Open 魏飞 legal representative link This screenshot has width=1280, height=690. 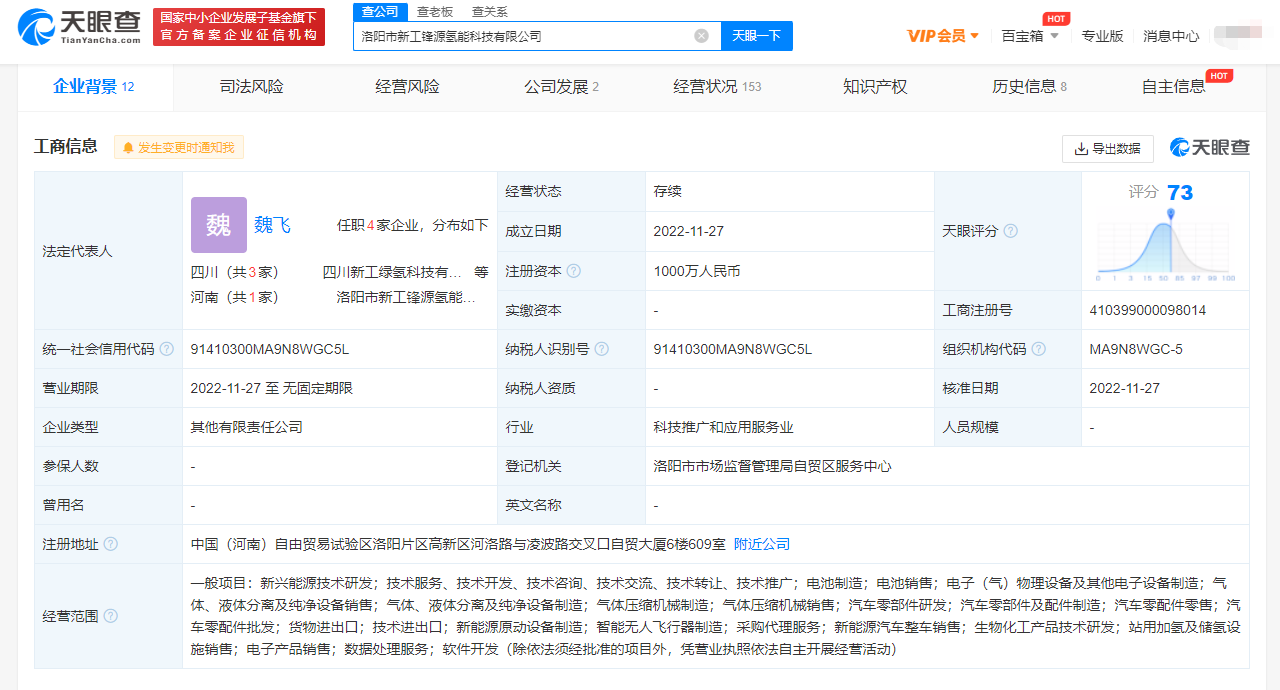[272, 225]
